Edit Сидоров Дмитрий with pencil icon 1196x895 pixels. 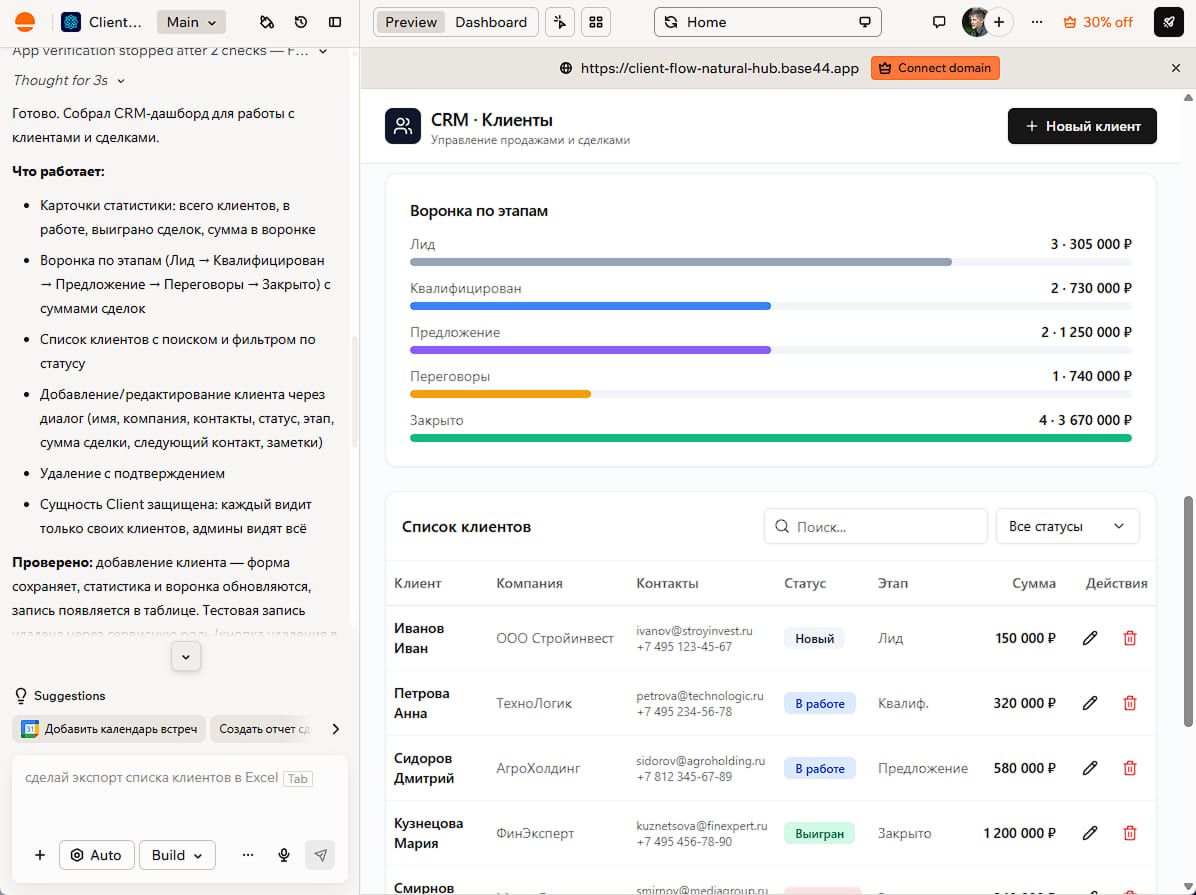[x=1090, y=768]
